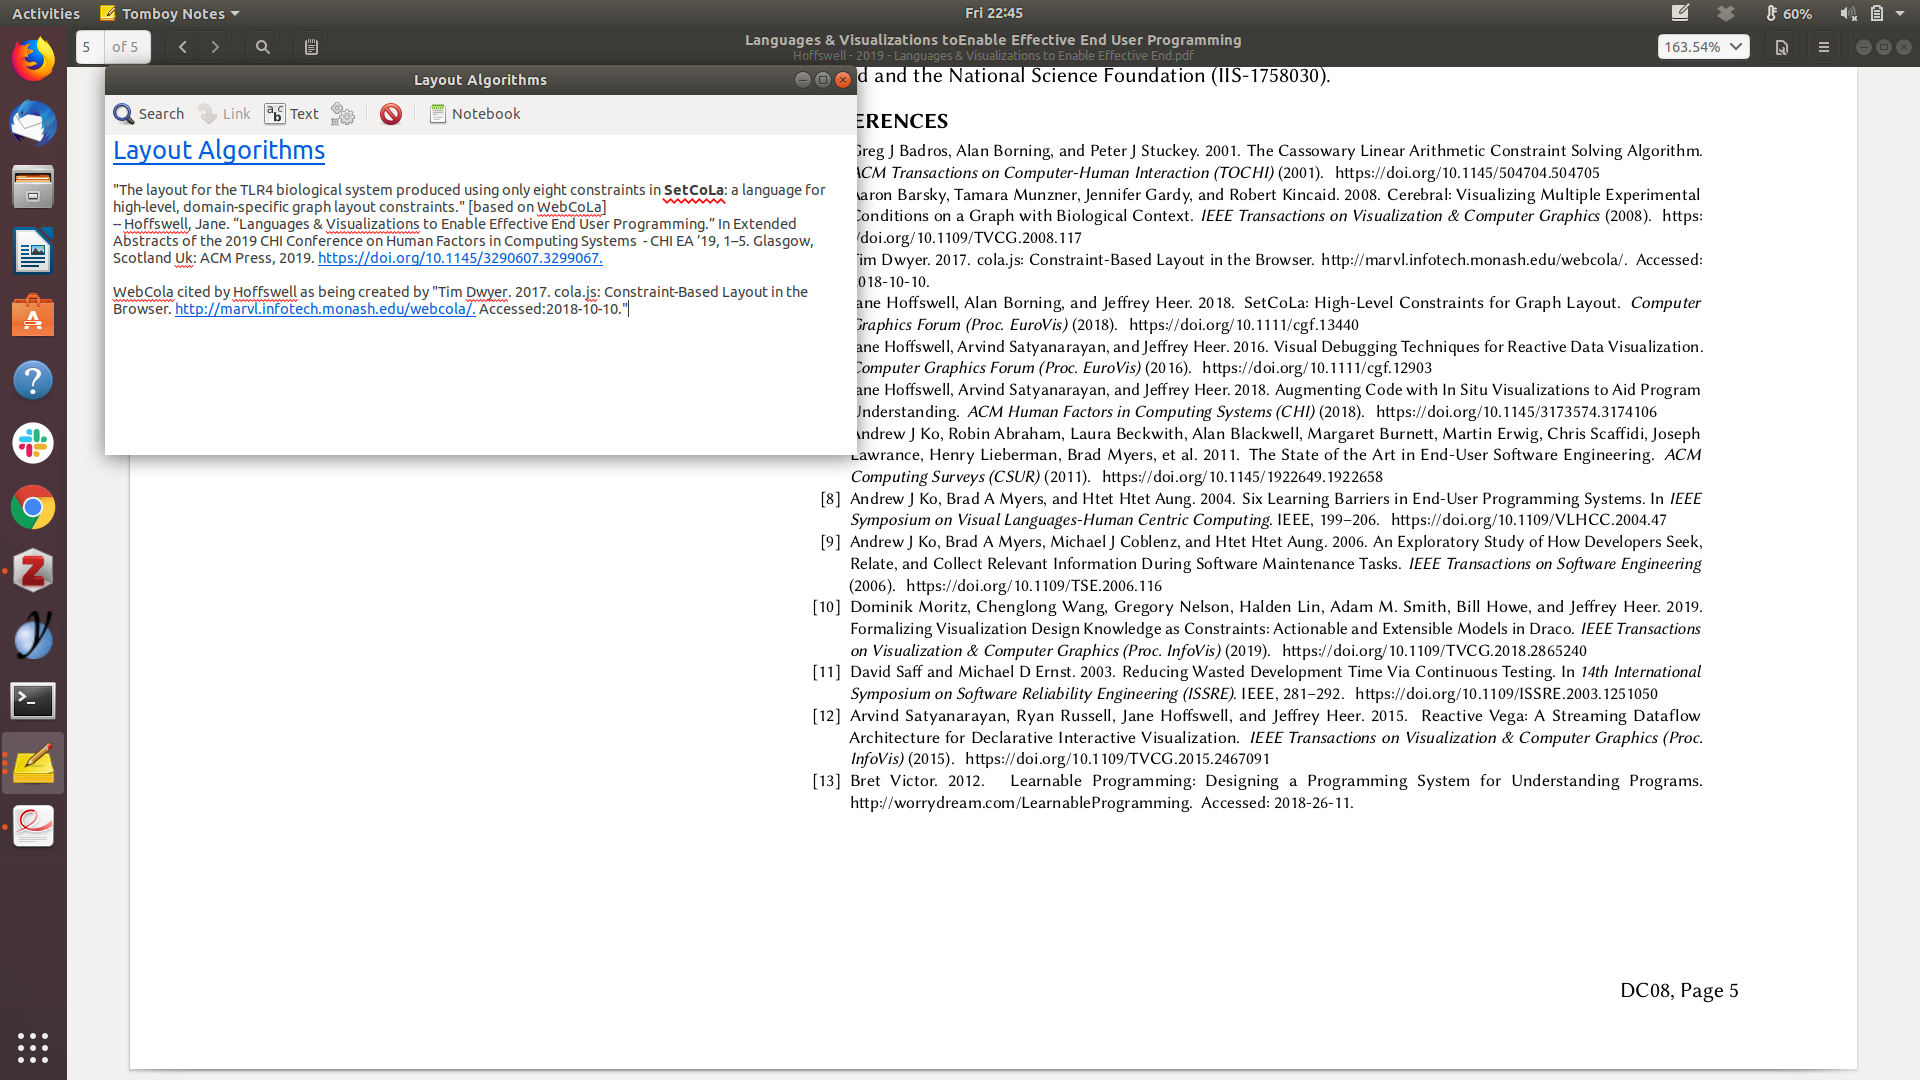Open the marvl.infotech.monash.edu/webcola link in note
The height and width of the screenshot is (1080, 1920).
[324, 309]
